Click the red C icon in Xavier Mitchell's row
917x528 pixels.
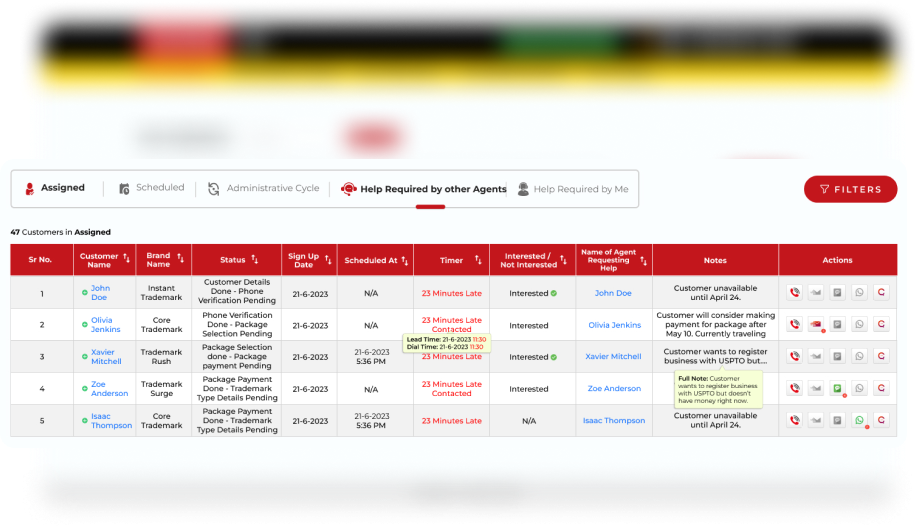tap(881, 356)
